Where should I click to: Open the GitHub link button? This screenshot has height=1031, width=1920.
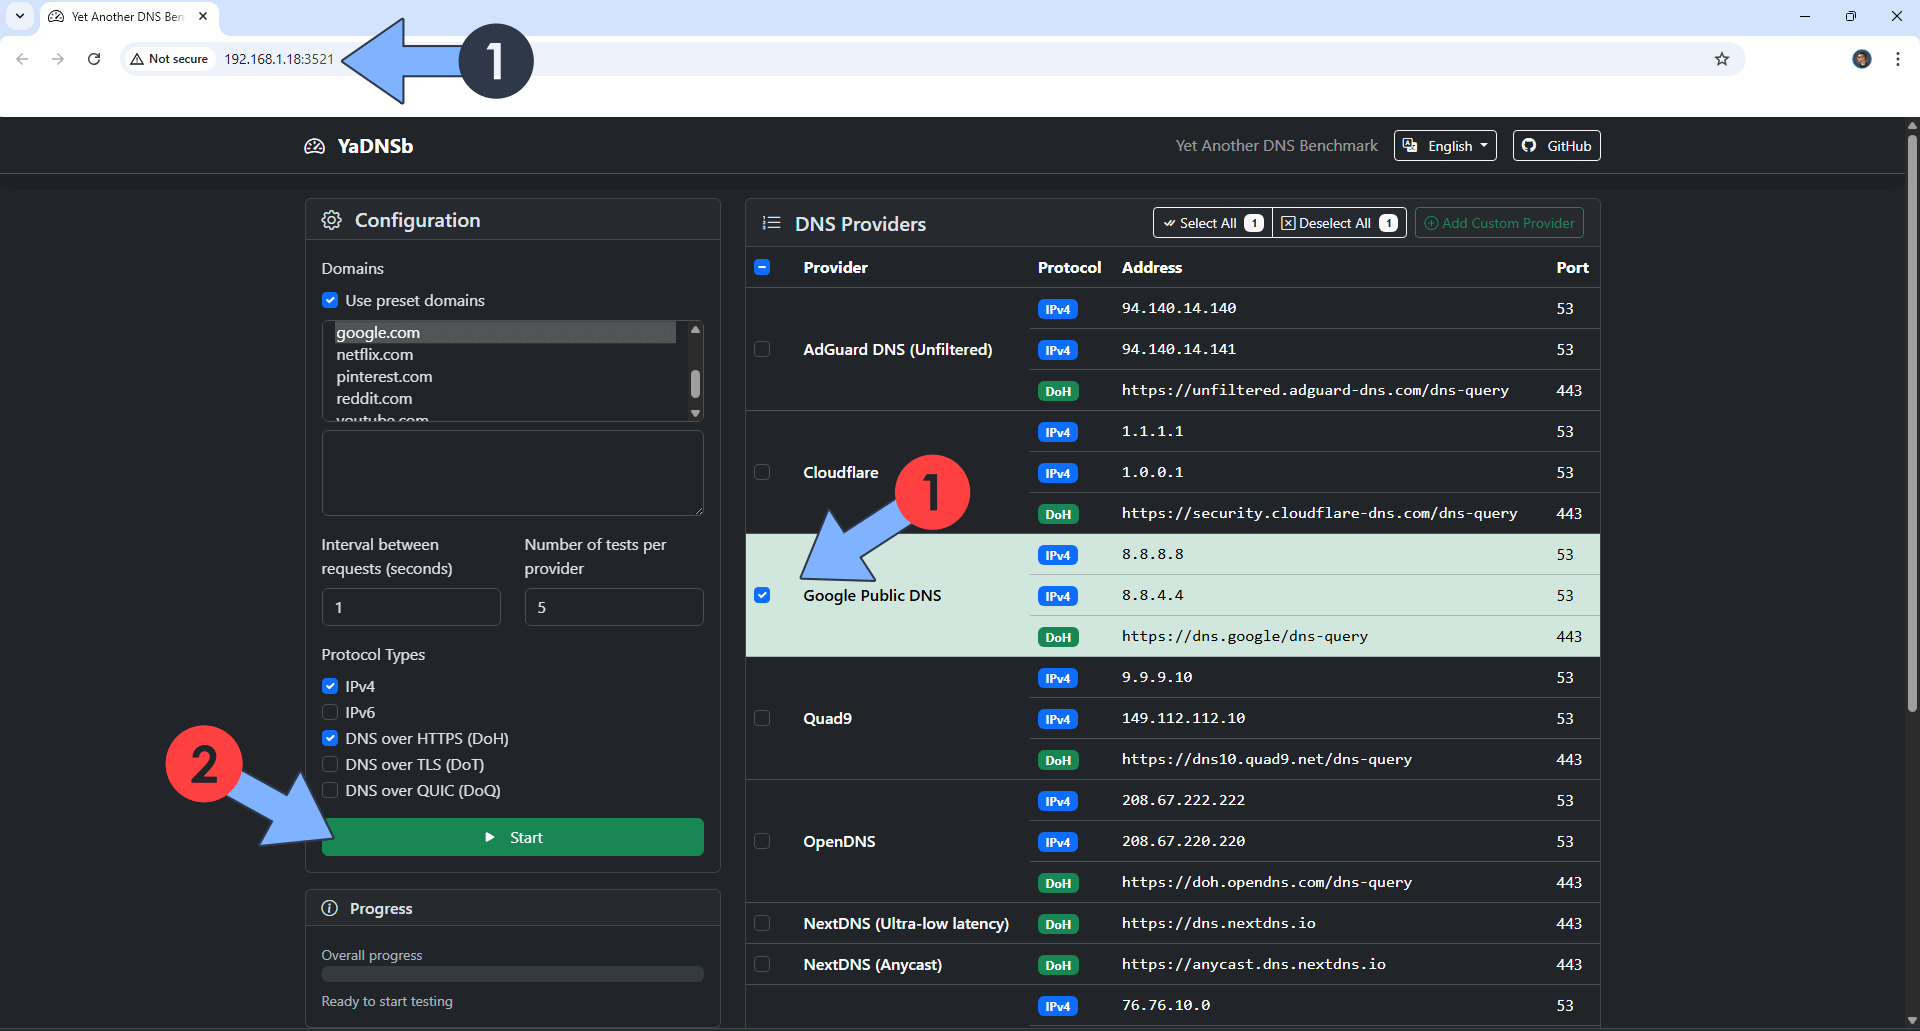[1556, 146]
